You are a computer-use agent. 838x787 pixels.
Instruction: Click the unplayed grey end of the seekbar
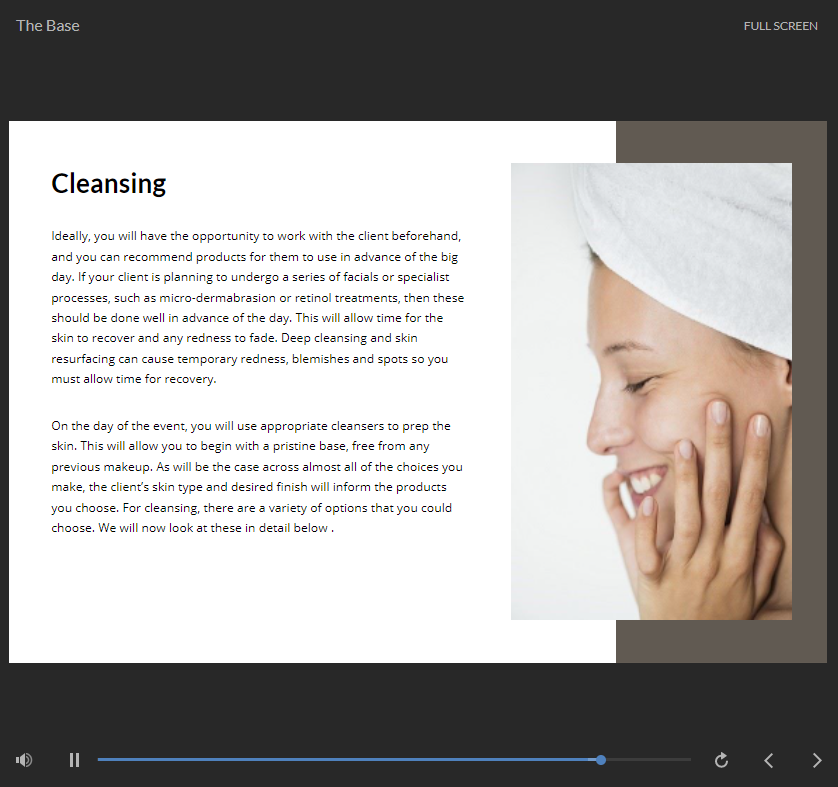click(650, 760)
